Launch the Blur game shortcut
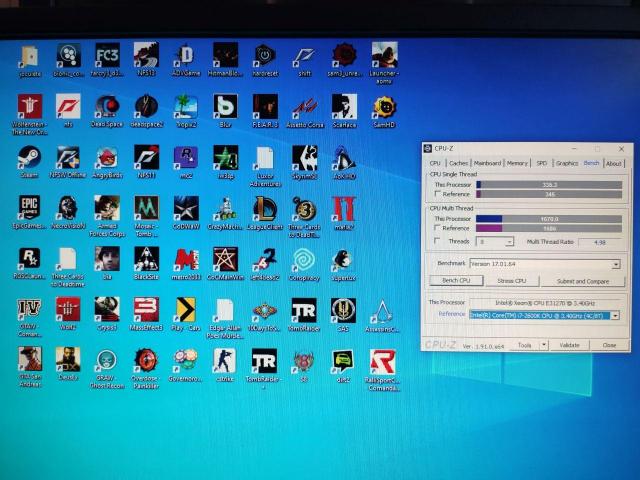 click(225, 111)
